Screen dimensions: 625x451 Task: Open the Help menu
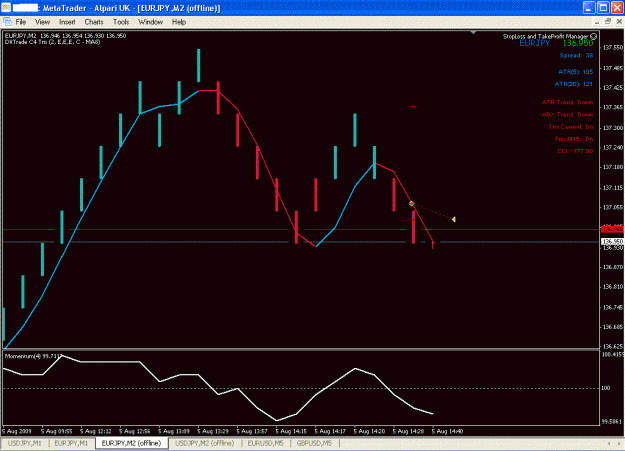click(x=179, y=22)
